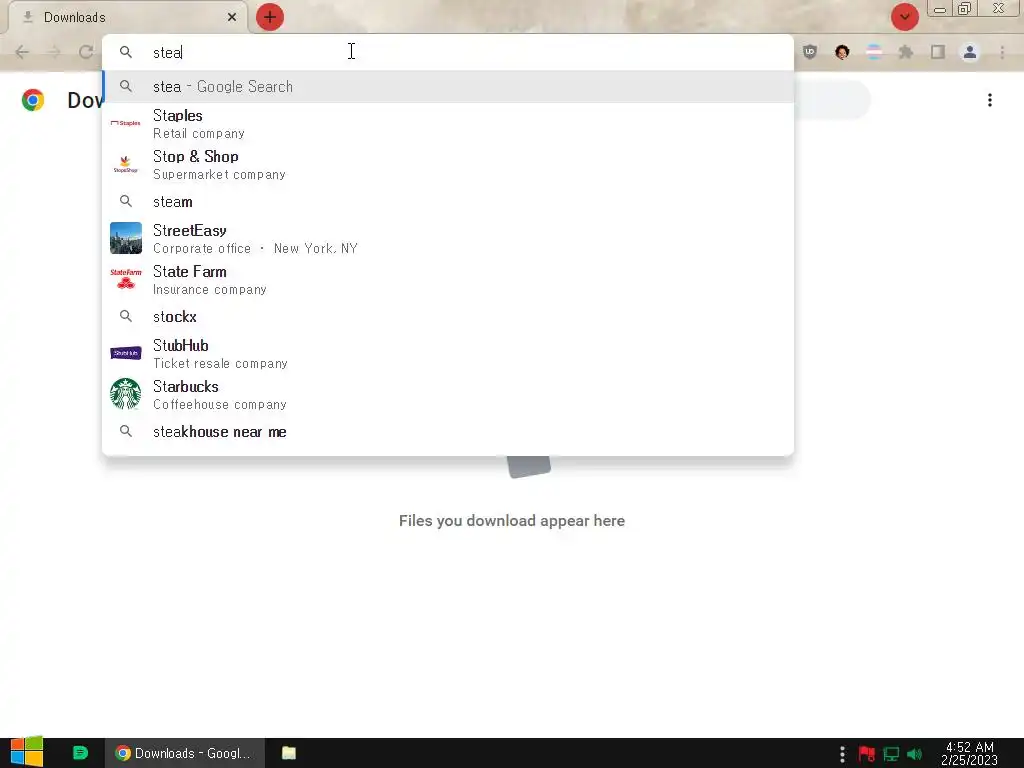This screenshot has width=1024, height=768.
Task: Open a new tab with the red plus button
Action: [x=270, y=17]
